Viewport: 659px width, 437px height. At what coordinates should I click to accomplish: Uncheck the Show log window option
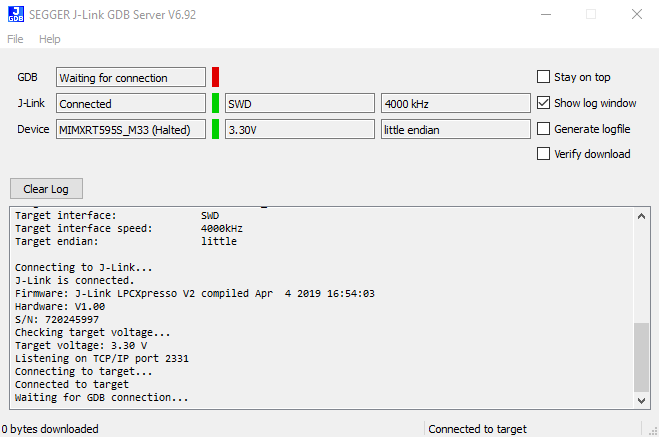[x=544, y=103]
